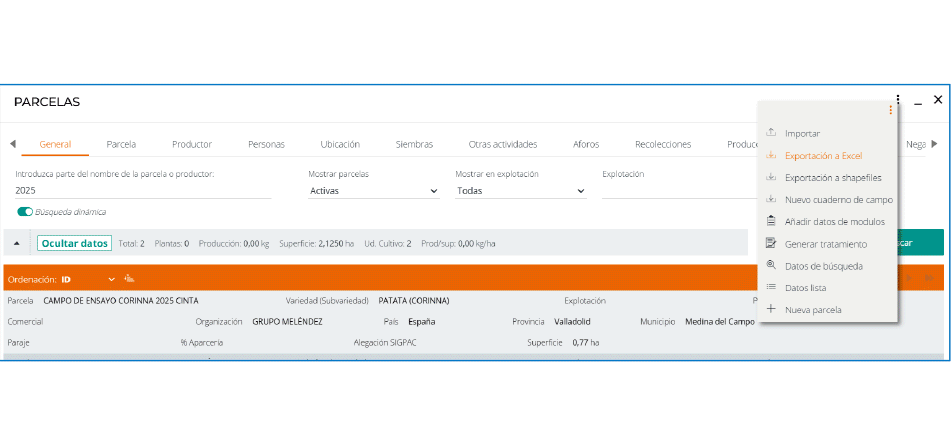951x446 pixels.
Task: Click the magnifier icon for Datos de búsqueda
Action: (x=771, y=265)
